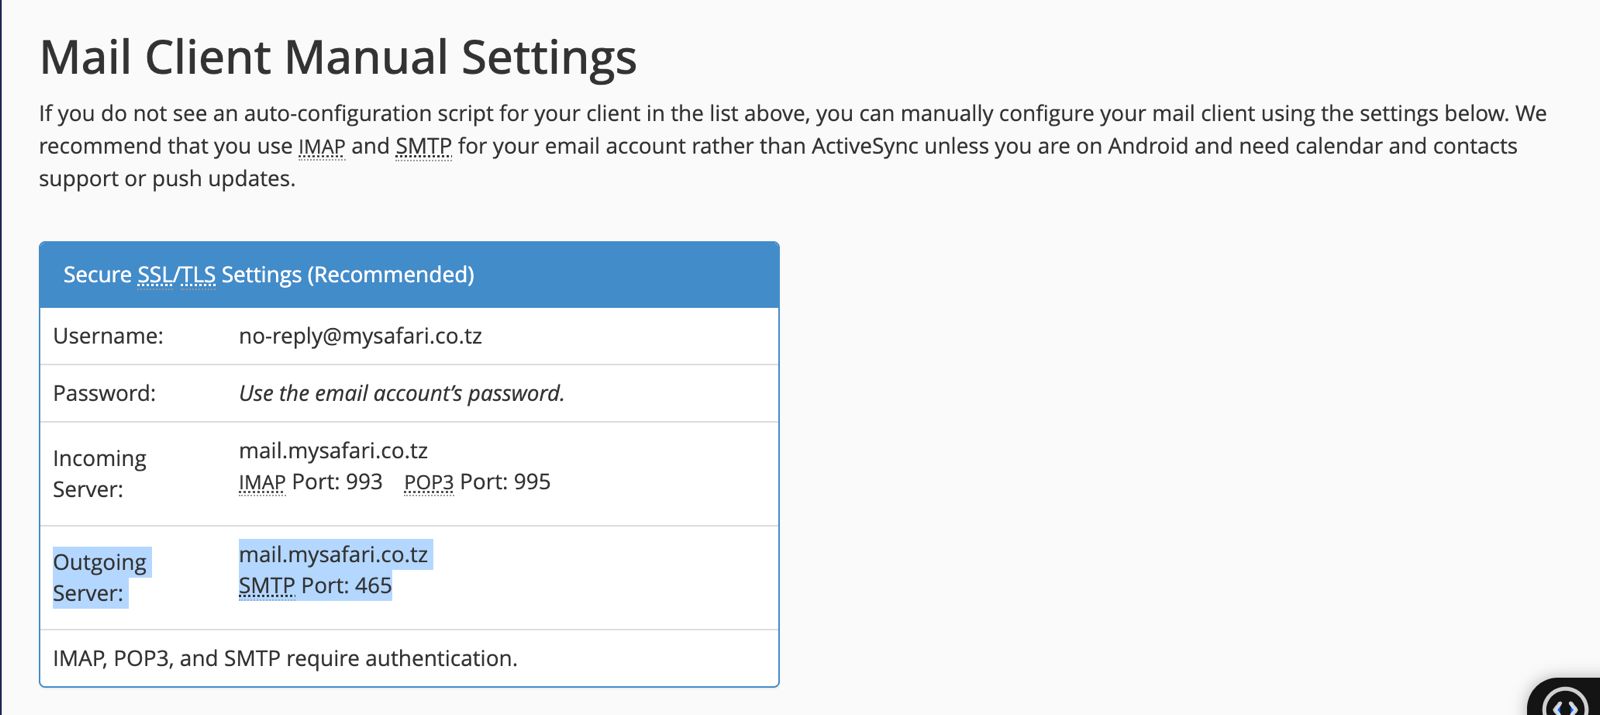Click the SMTP abbreviation in intro paragraph
Screen dimensions: 1600x715
[424, 147]
